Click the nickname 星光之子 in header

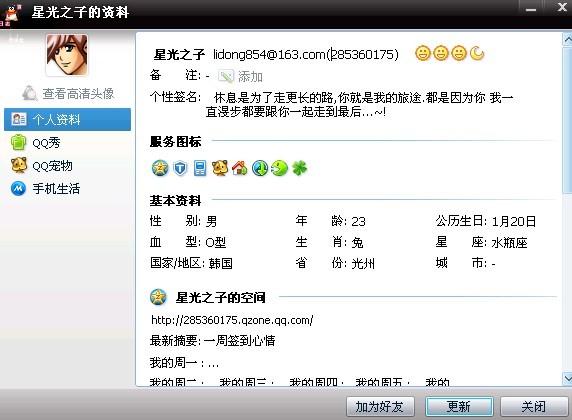[179, 54]
